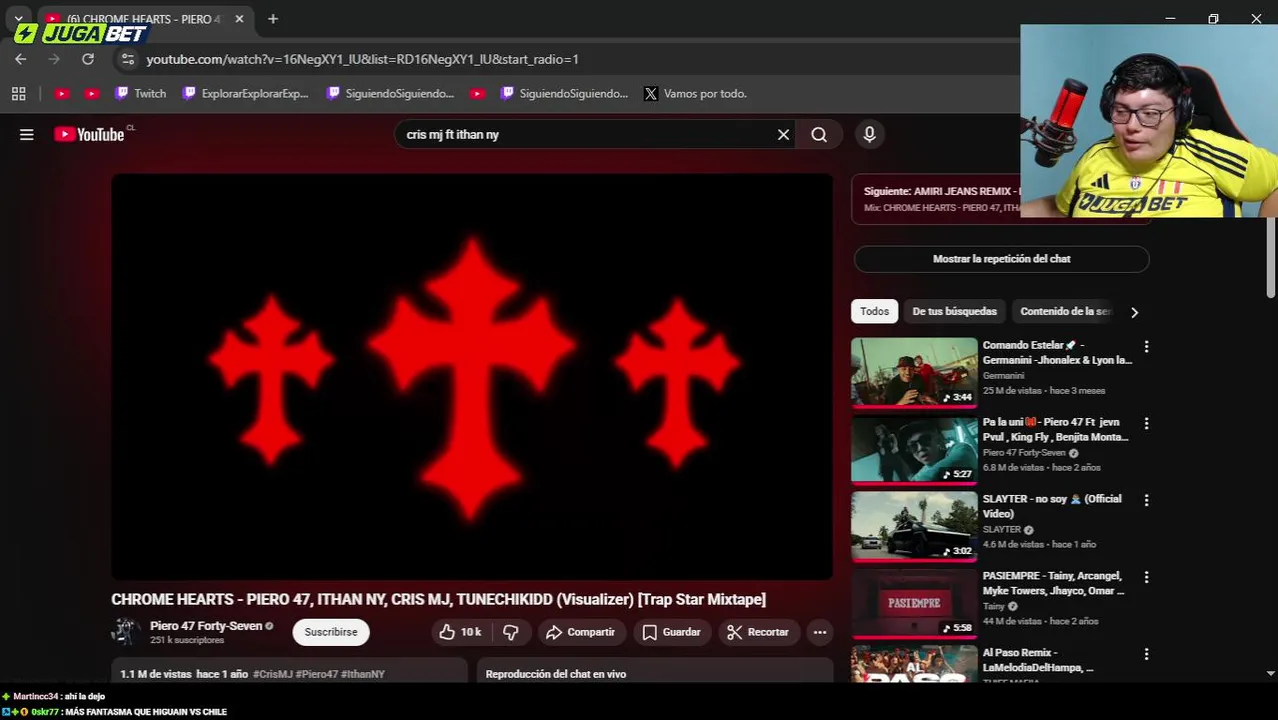Image resolution: width=1278 pixels, height=720 pixels.
Task: Open the ExplorarExplorarExp bookmark
Action: (245, 93)
